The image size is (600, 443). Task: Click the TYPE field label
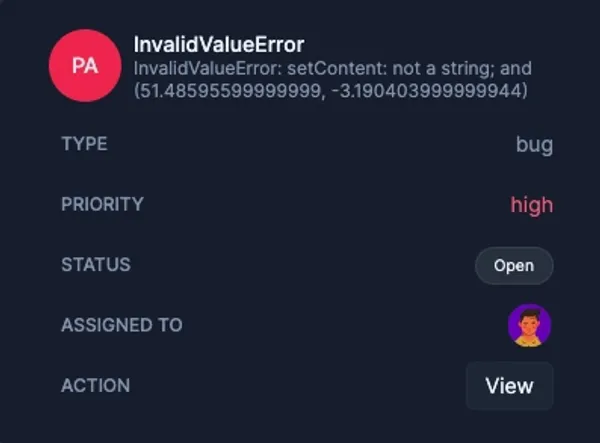pyautogui.click(x=84, y=144)
